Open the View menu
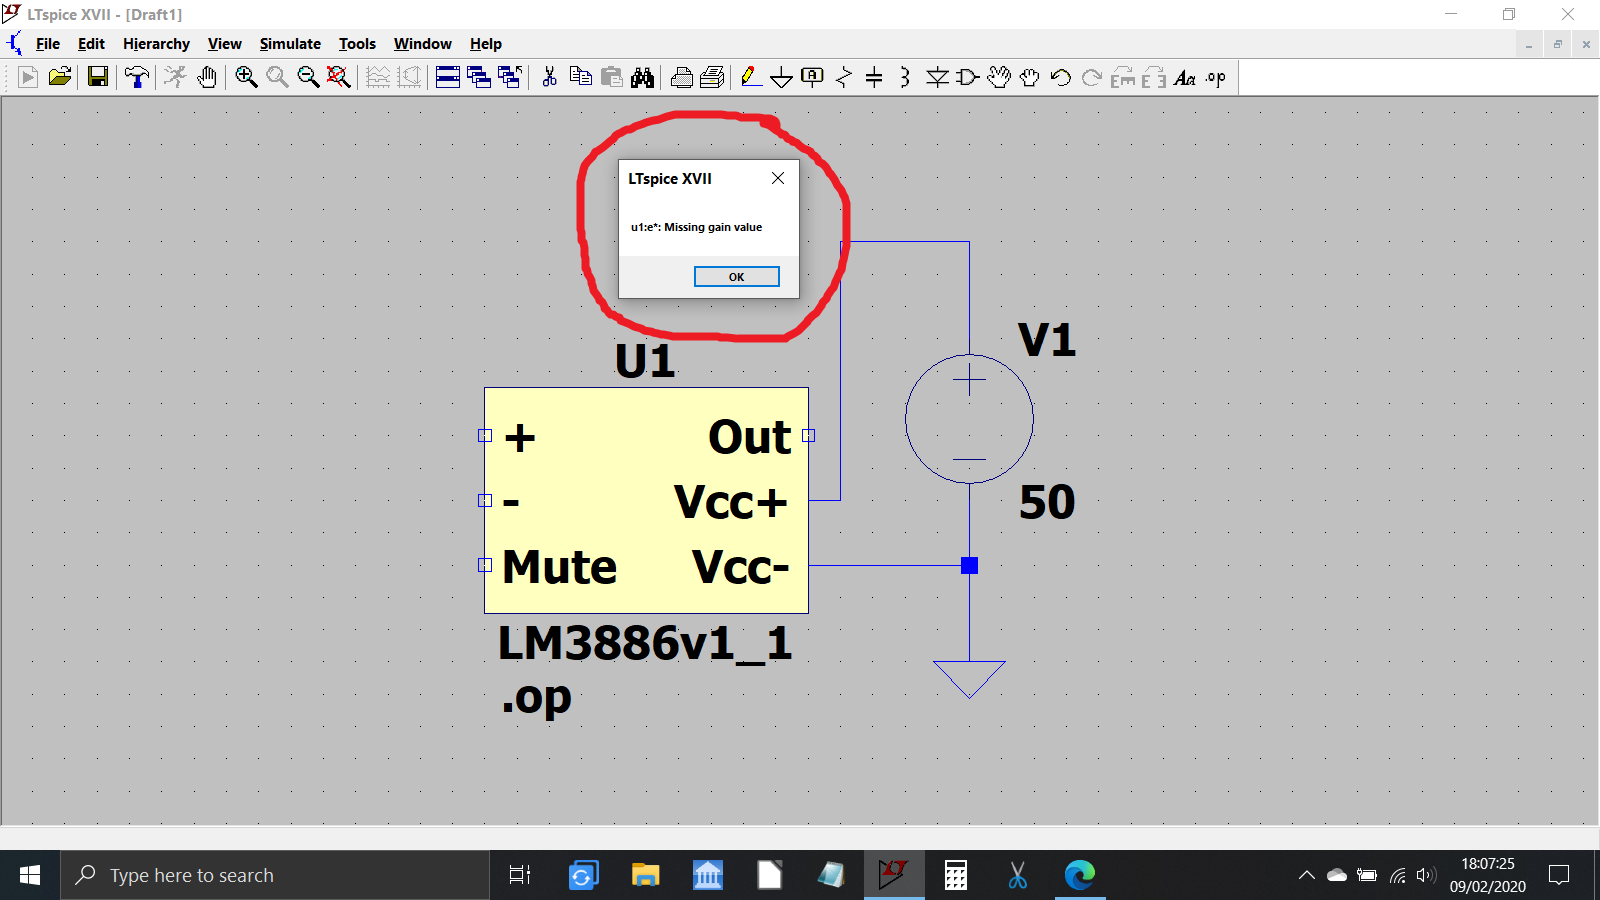The image size is (1600, 900). tap(224, 44)
